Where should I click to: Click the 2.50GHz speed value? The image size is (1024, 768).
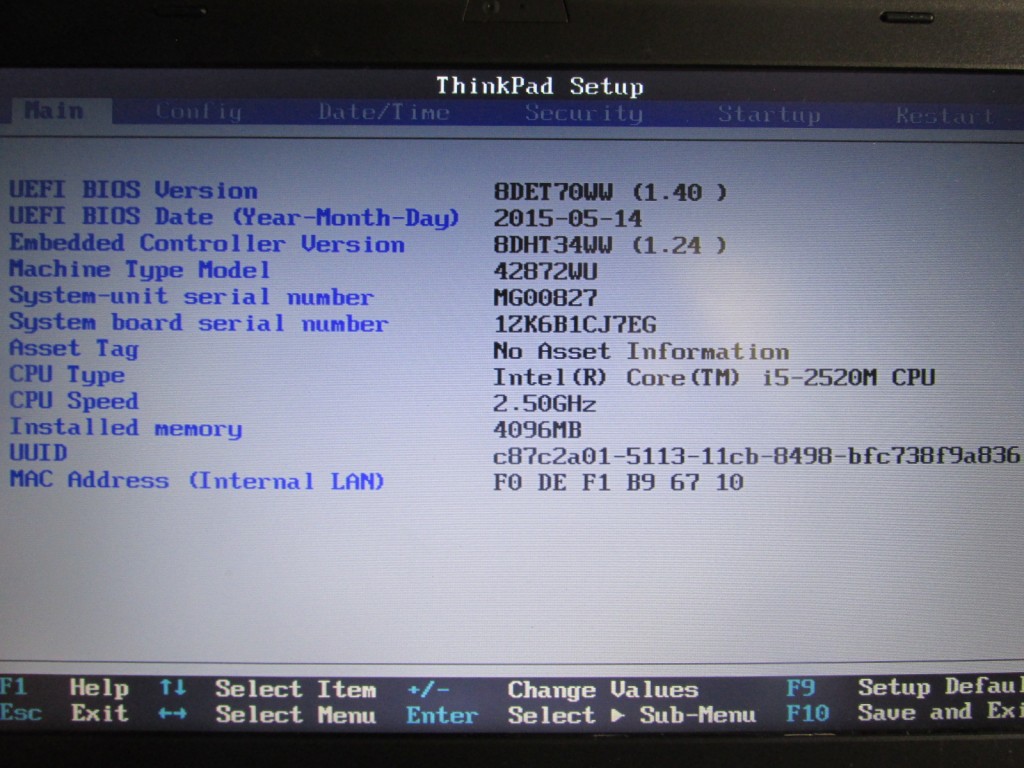[545, 404]
